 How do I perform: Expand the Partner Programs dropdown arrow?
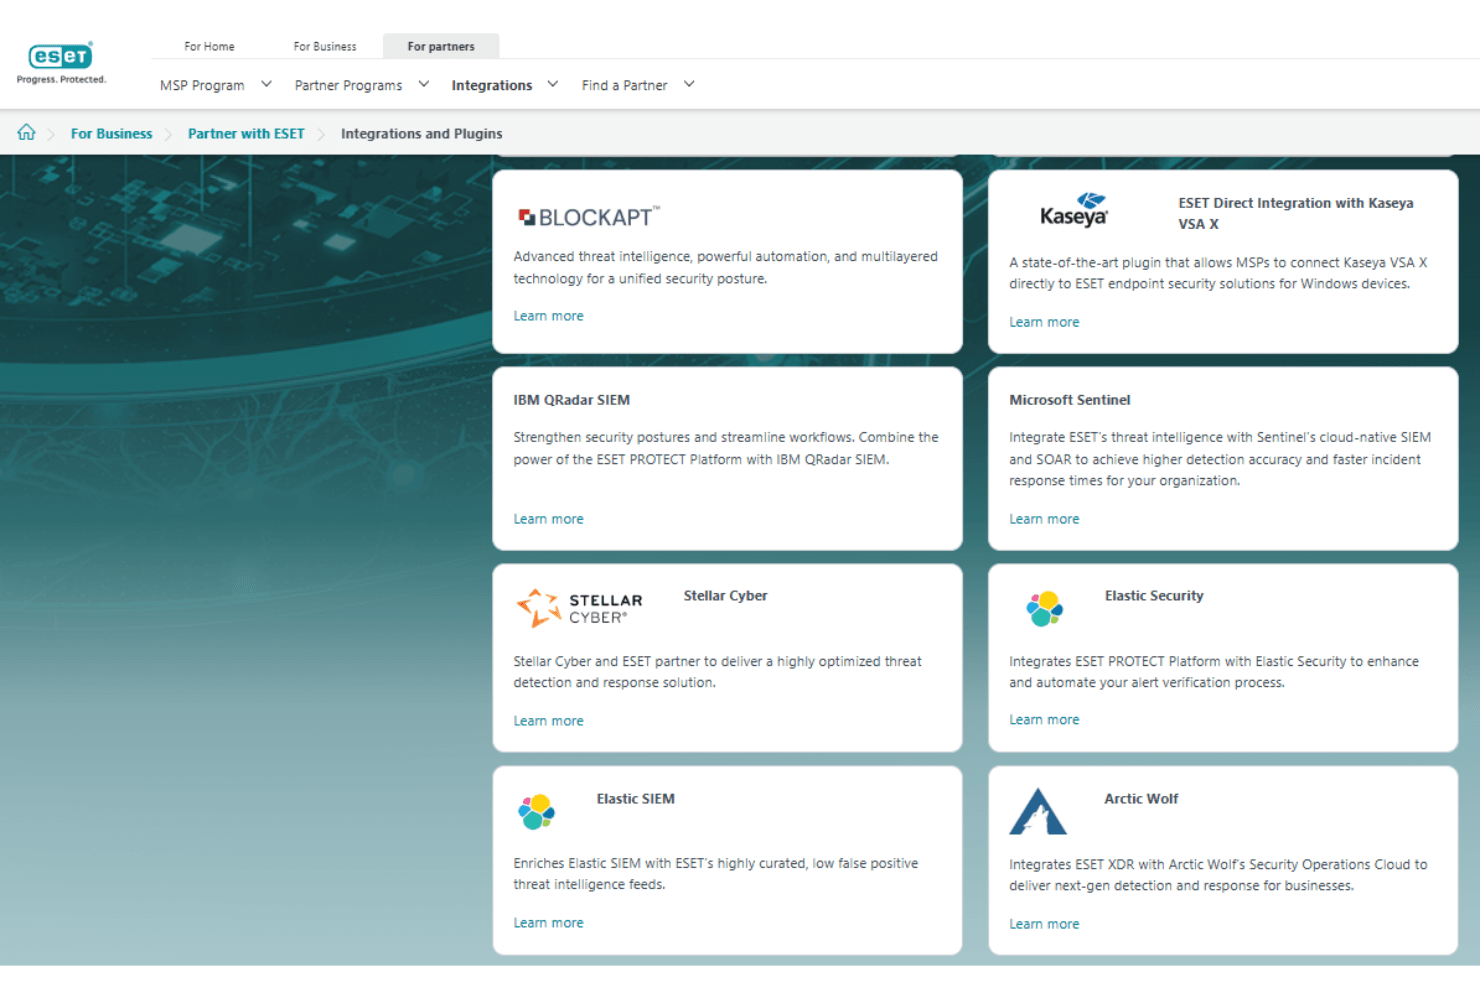(424, 84)
